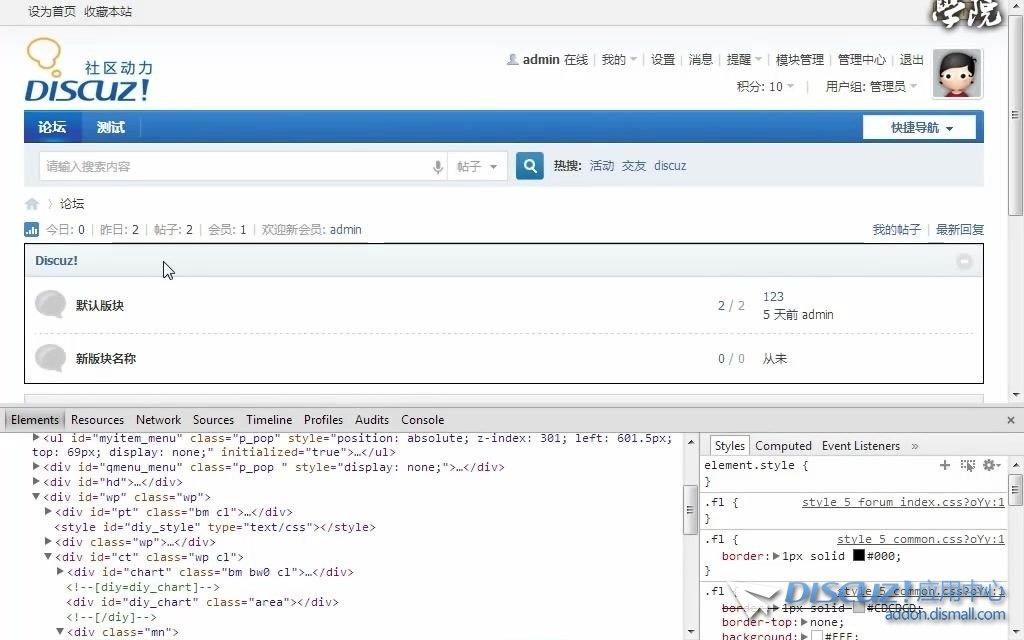The image size is (1024, 640).
Task: Click the Toggle Element State icon
Action: (x=967, y=465)
